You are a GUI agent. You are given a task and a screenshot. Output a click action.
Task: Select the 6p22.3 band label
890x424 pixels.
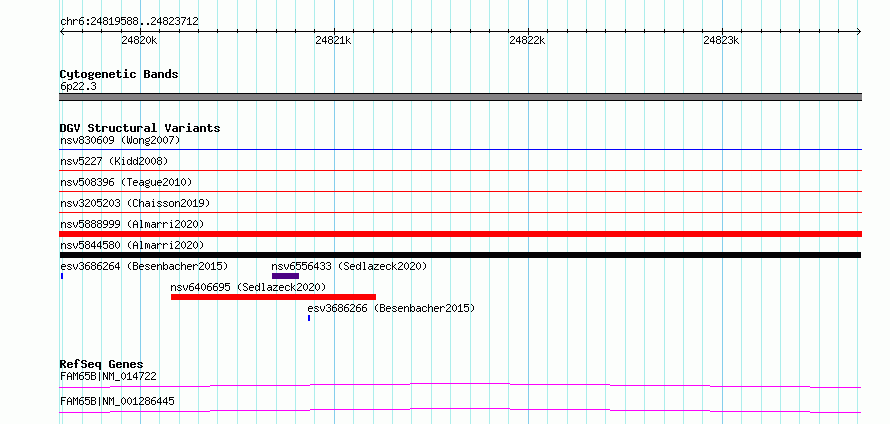pyautogui.click(x=76, y=86)
